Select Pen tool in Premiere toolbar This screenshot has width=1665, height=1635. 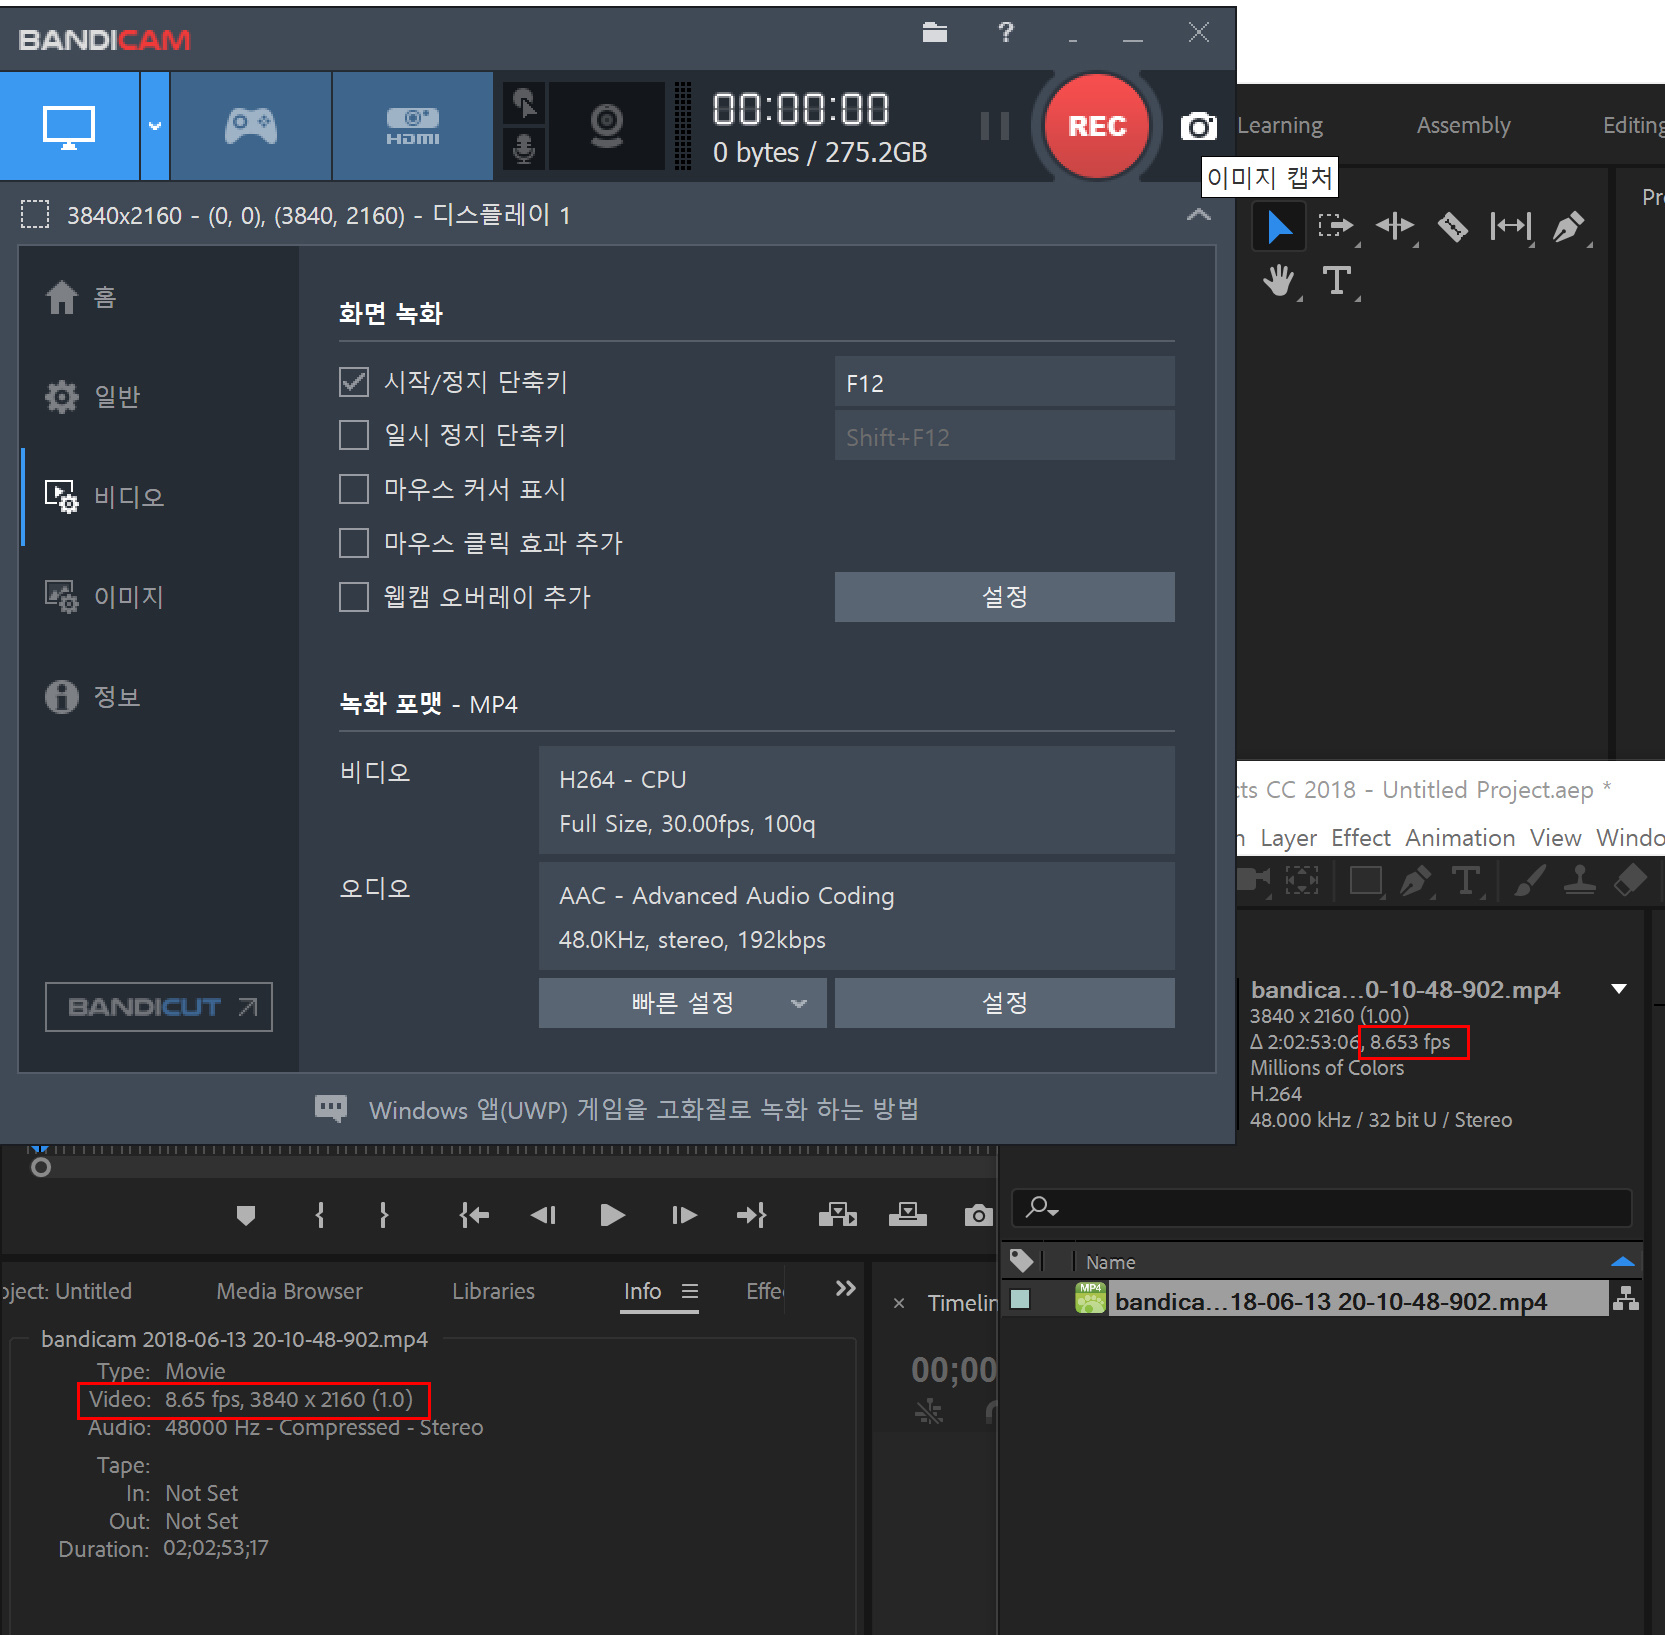coord(1569,227)
